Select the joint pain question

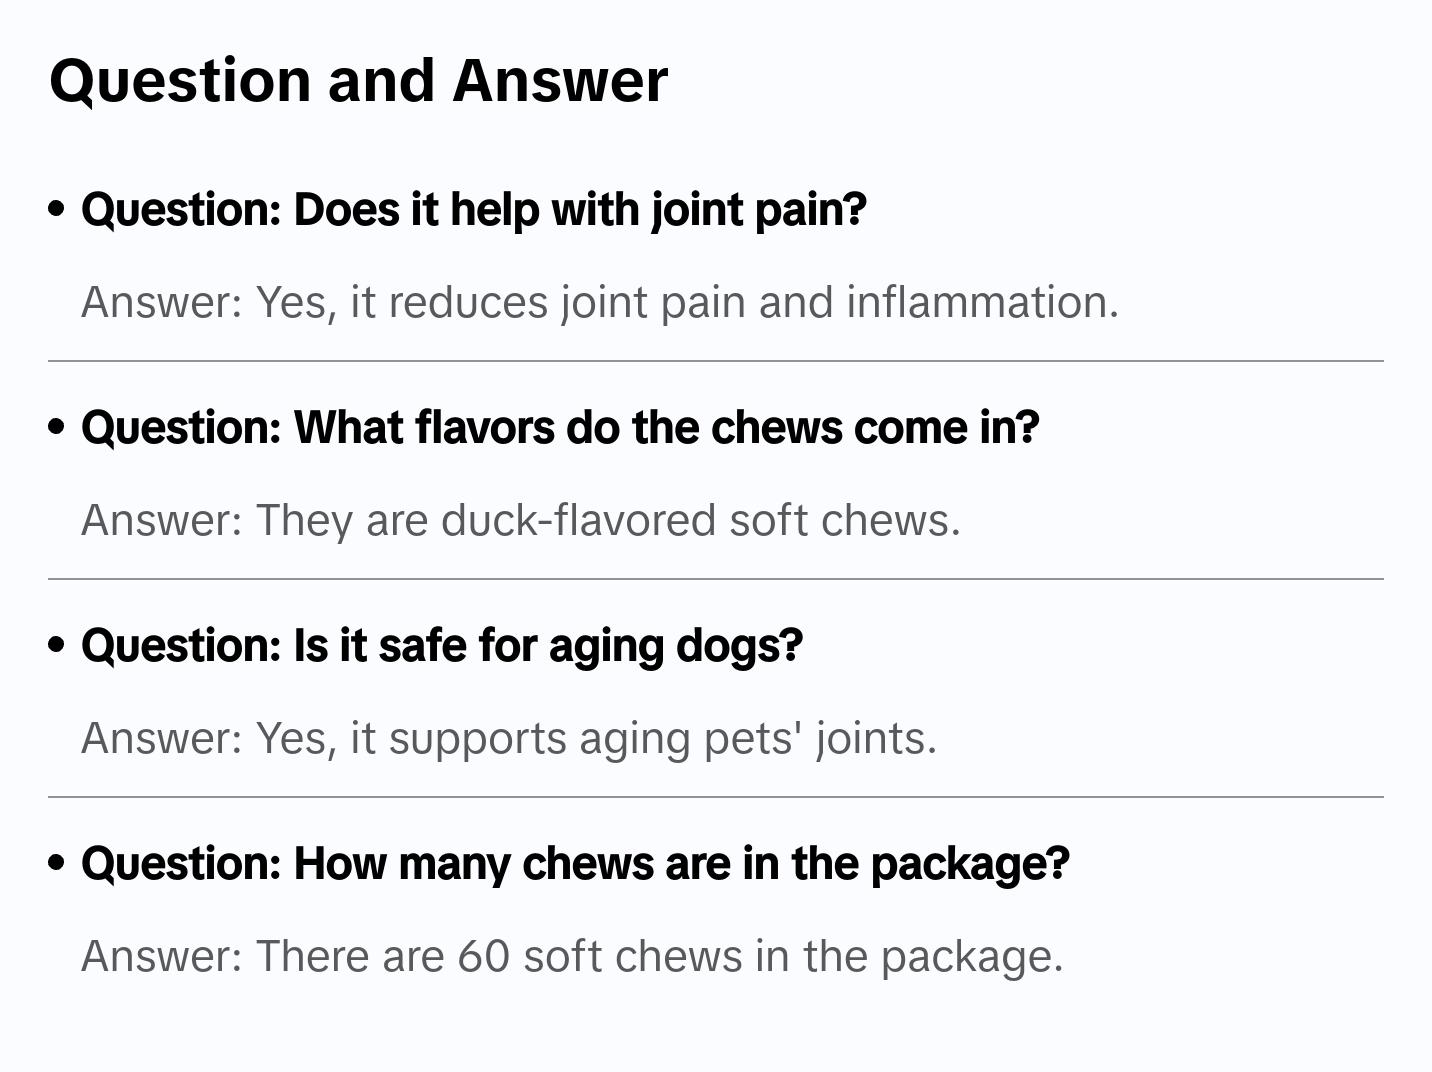click(473, 210)
